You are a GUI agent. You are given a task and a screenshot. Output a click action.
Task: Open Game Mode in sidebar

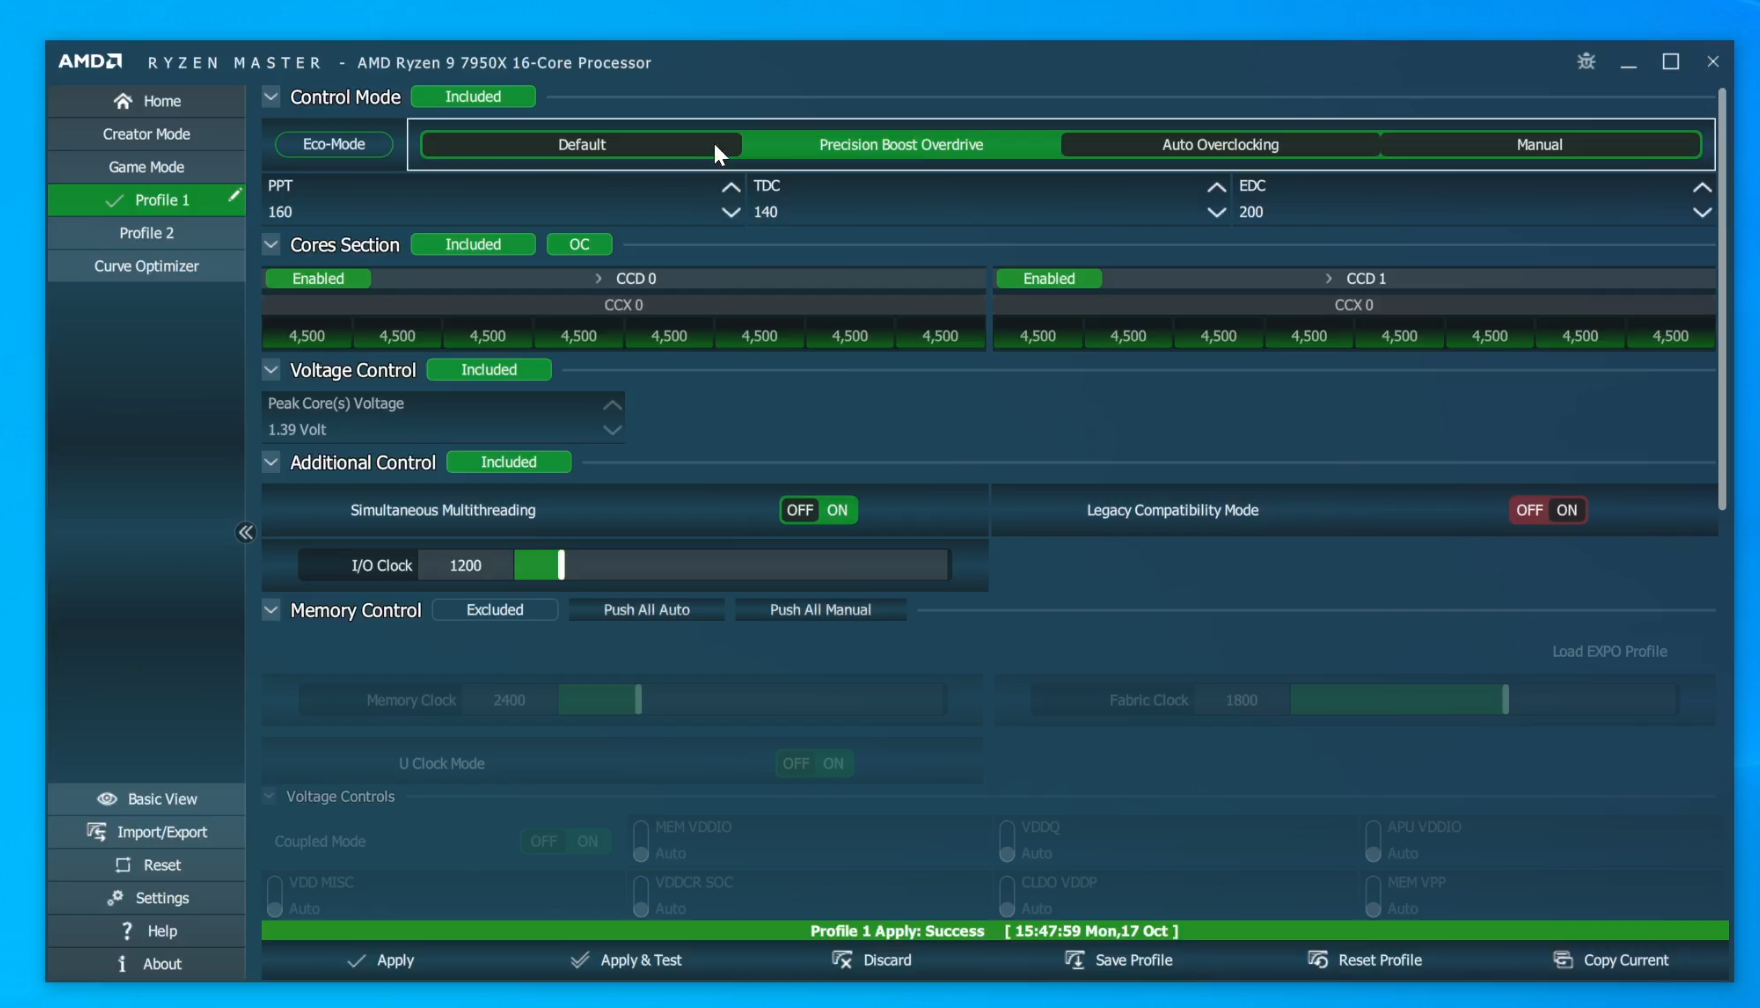[x=146, y=167]
